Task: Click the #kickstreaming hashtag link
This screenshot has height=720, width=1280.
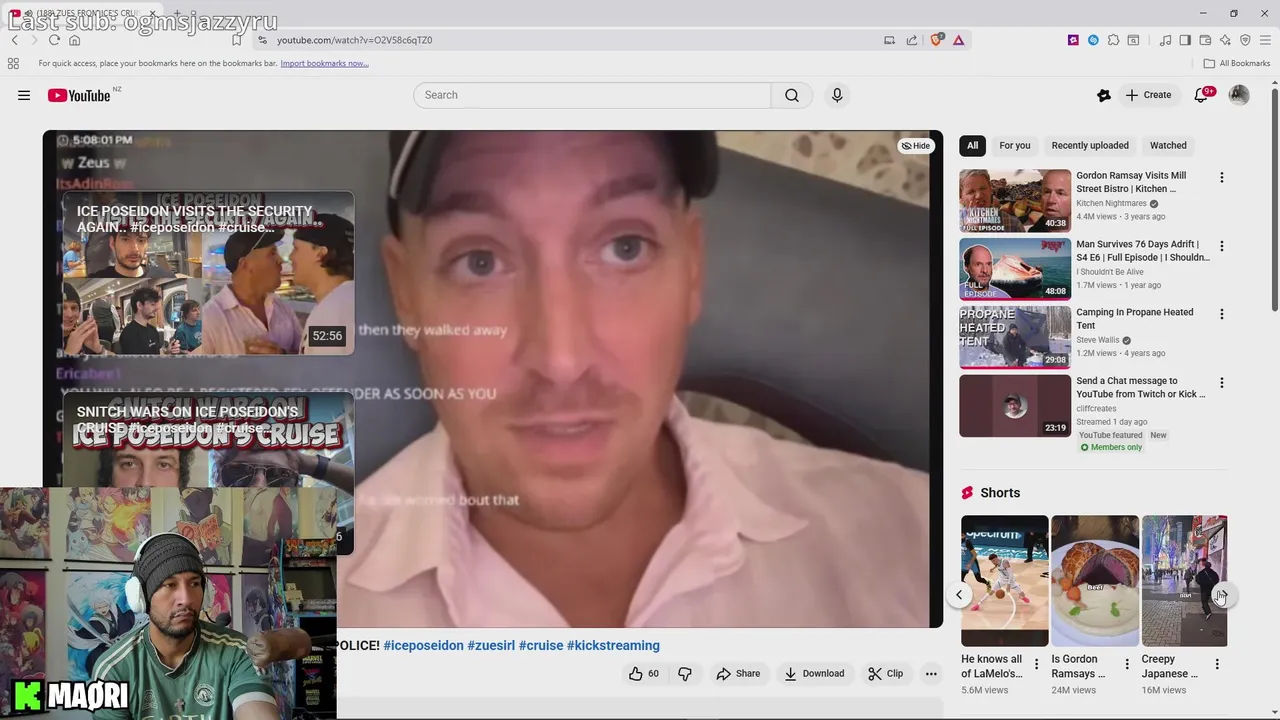Action: 613,646
